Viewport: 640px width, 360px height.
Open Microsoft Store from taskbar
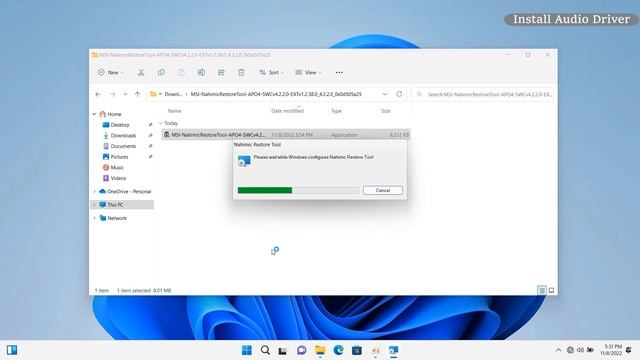[357, 350]
